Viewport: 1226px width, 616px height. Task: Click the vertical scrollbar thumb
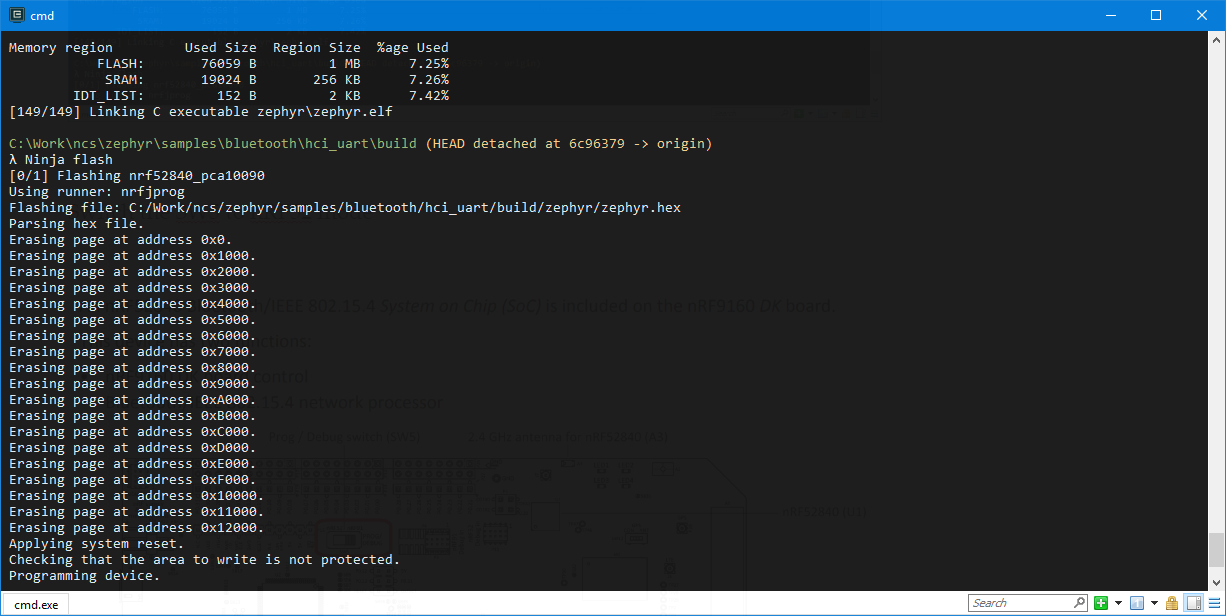coord(1217,549)
